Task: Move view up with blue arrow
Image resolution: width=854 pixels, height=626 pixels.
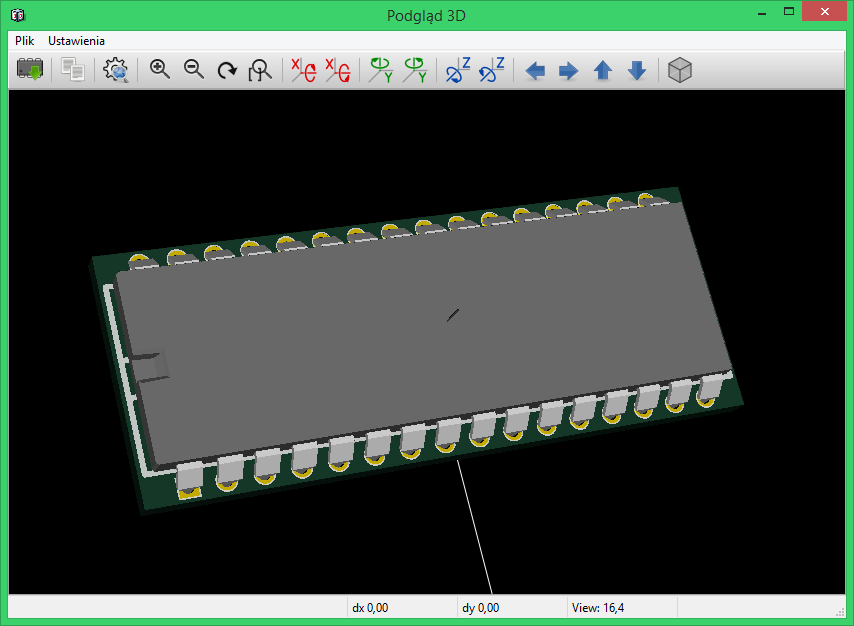Action: 603,70
